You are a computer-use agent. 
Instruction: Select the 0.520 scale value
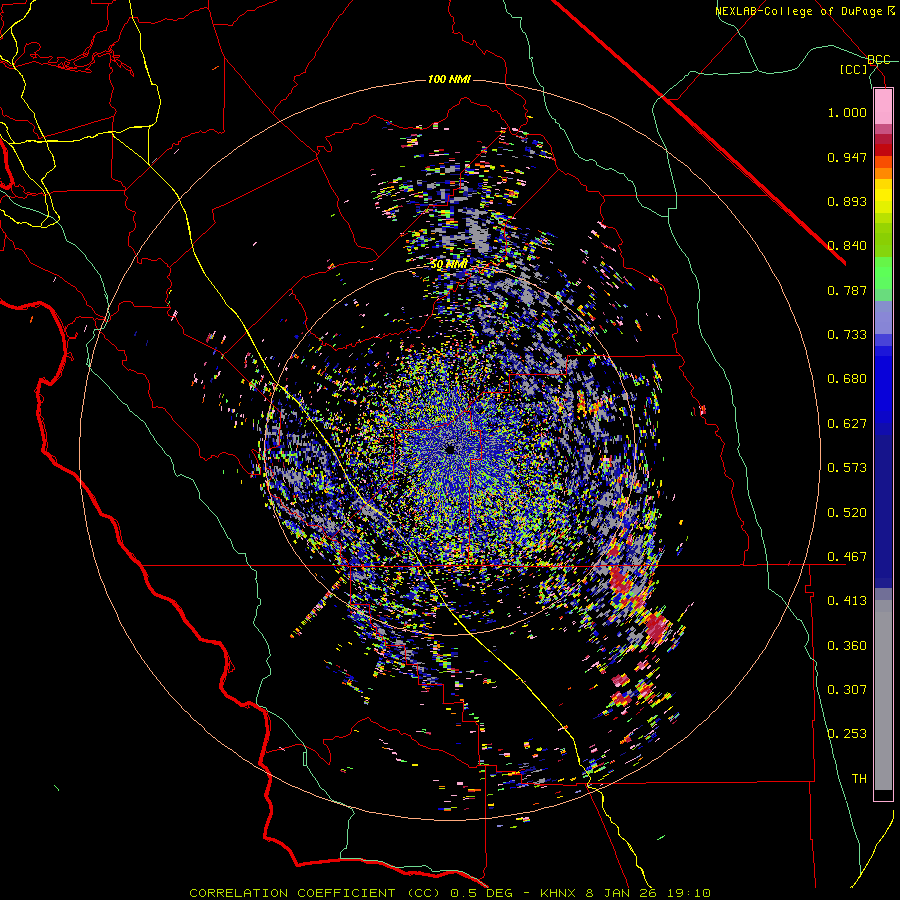click(x=847, y=513)
